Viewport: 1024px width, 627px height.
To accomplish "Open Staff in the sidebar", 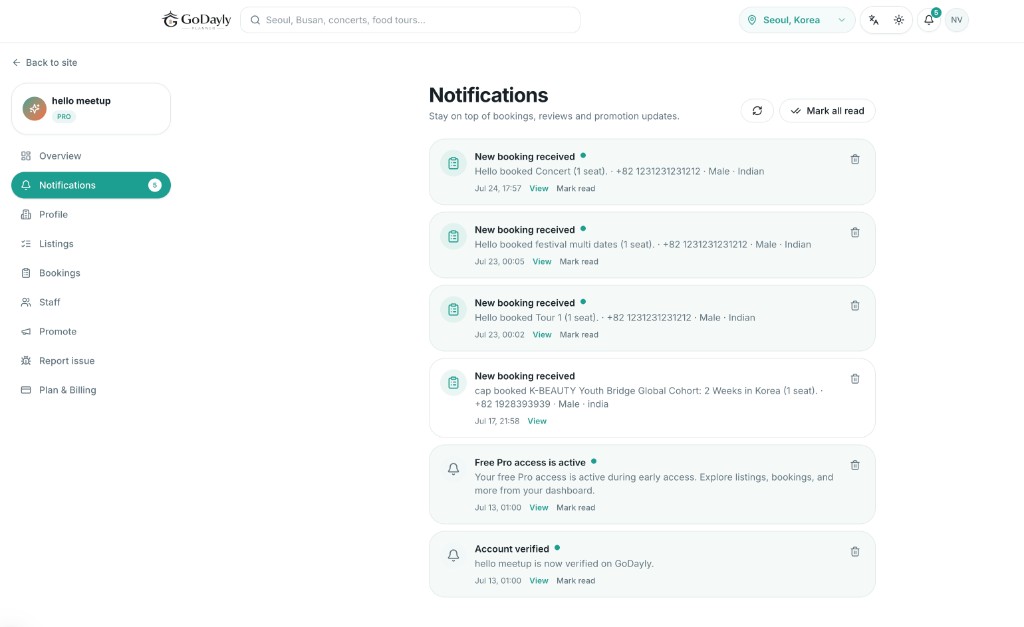I will click(91, 302).
